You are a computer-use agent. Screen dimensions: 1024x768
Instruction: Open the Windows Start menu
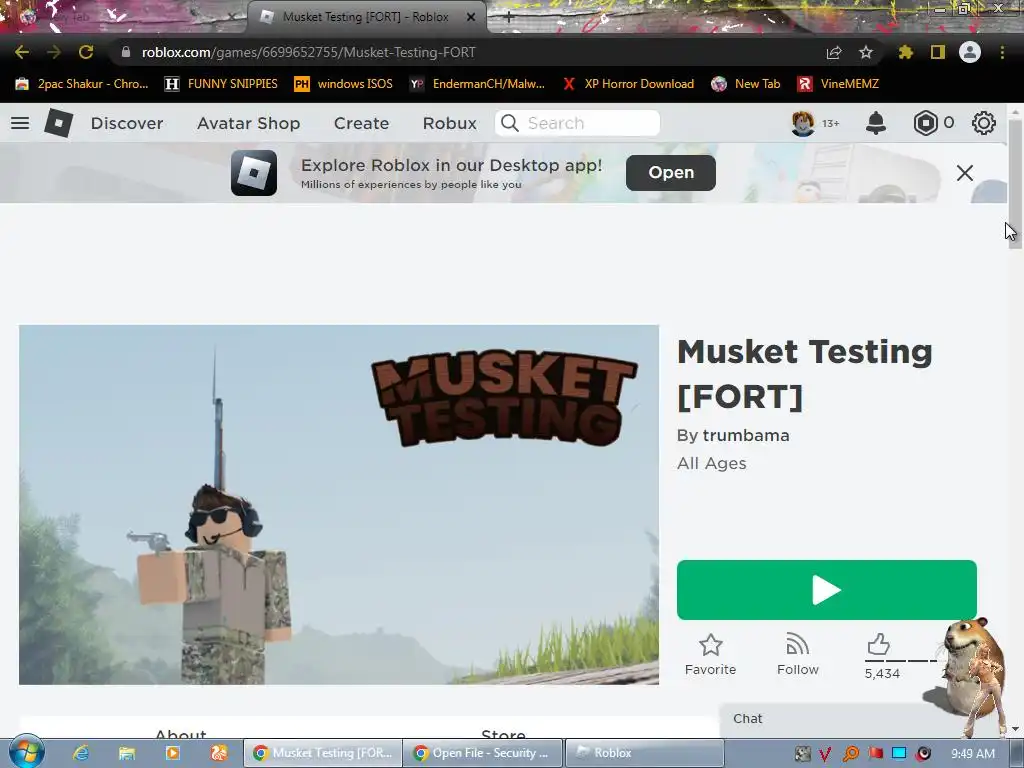click(27, 752)
